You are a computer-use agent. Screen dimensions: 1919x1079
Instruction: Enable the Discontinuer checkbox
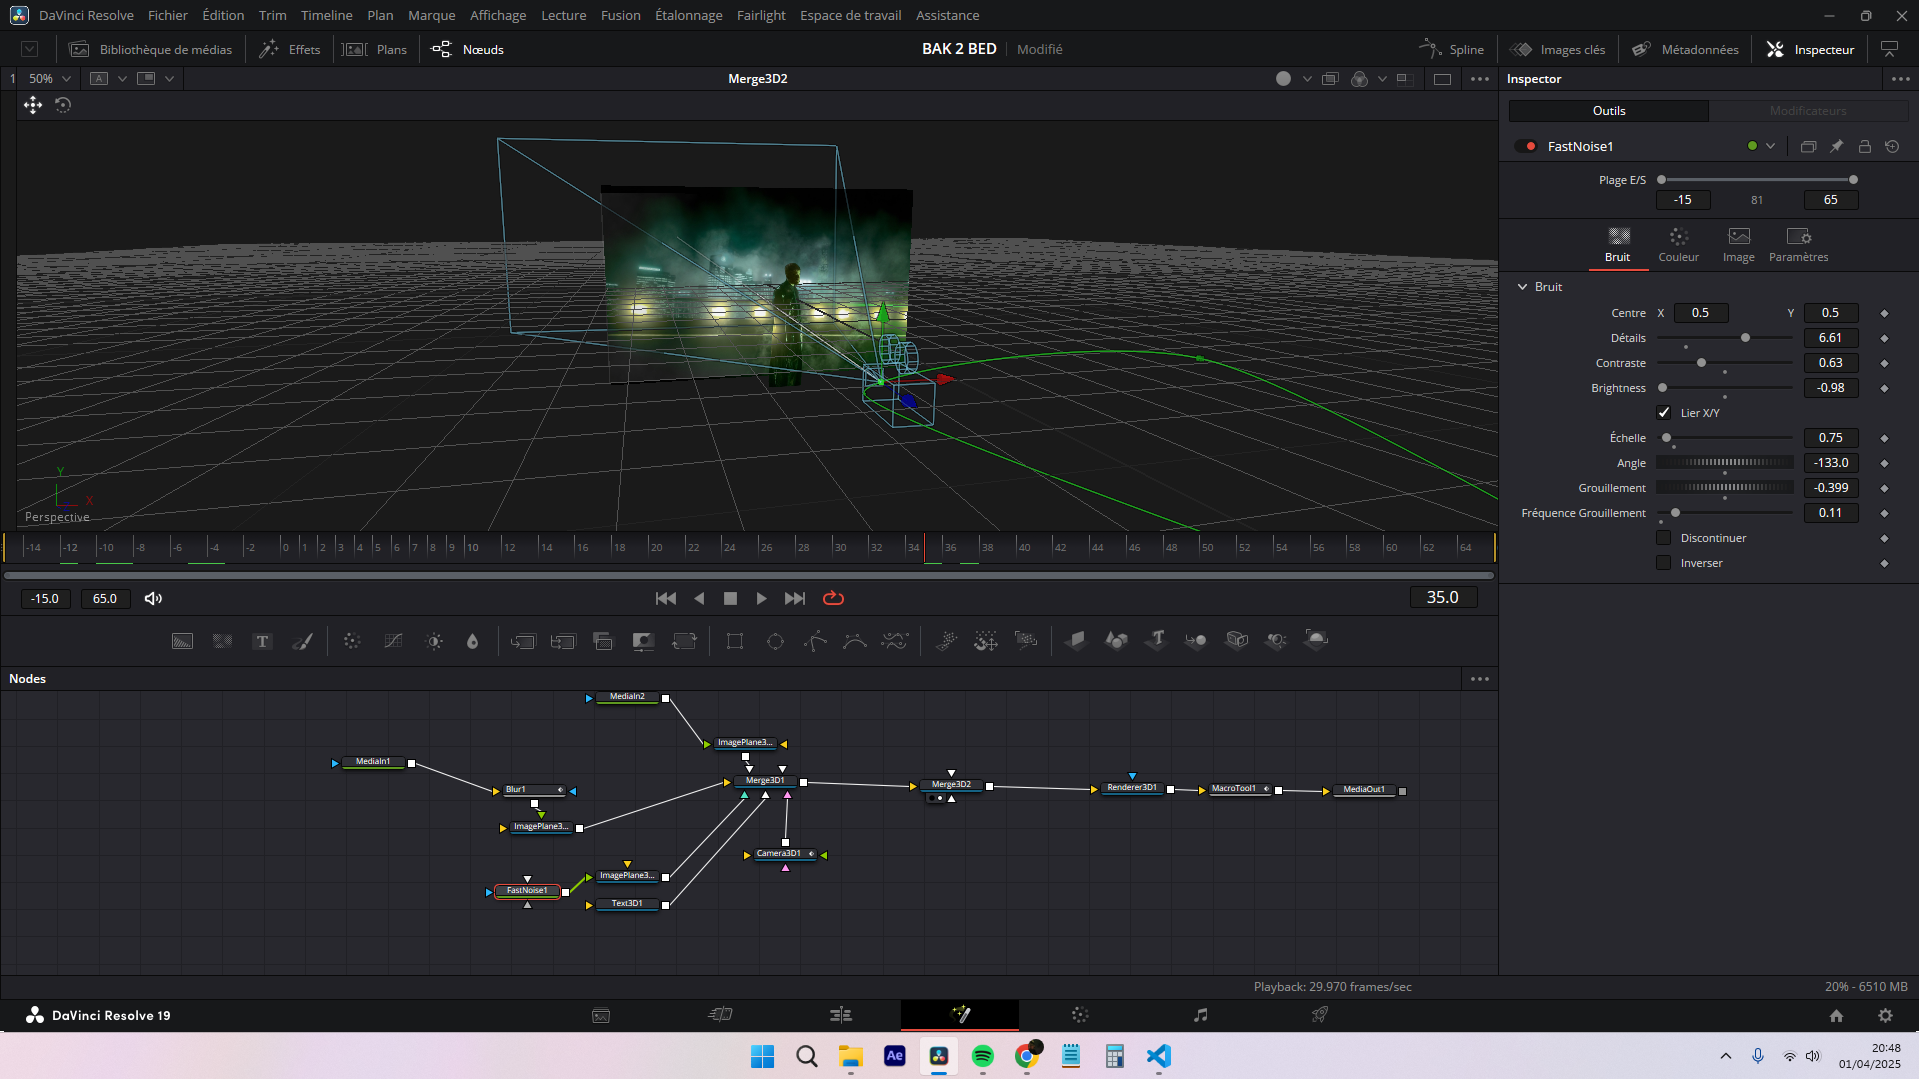(1664, 538)
